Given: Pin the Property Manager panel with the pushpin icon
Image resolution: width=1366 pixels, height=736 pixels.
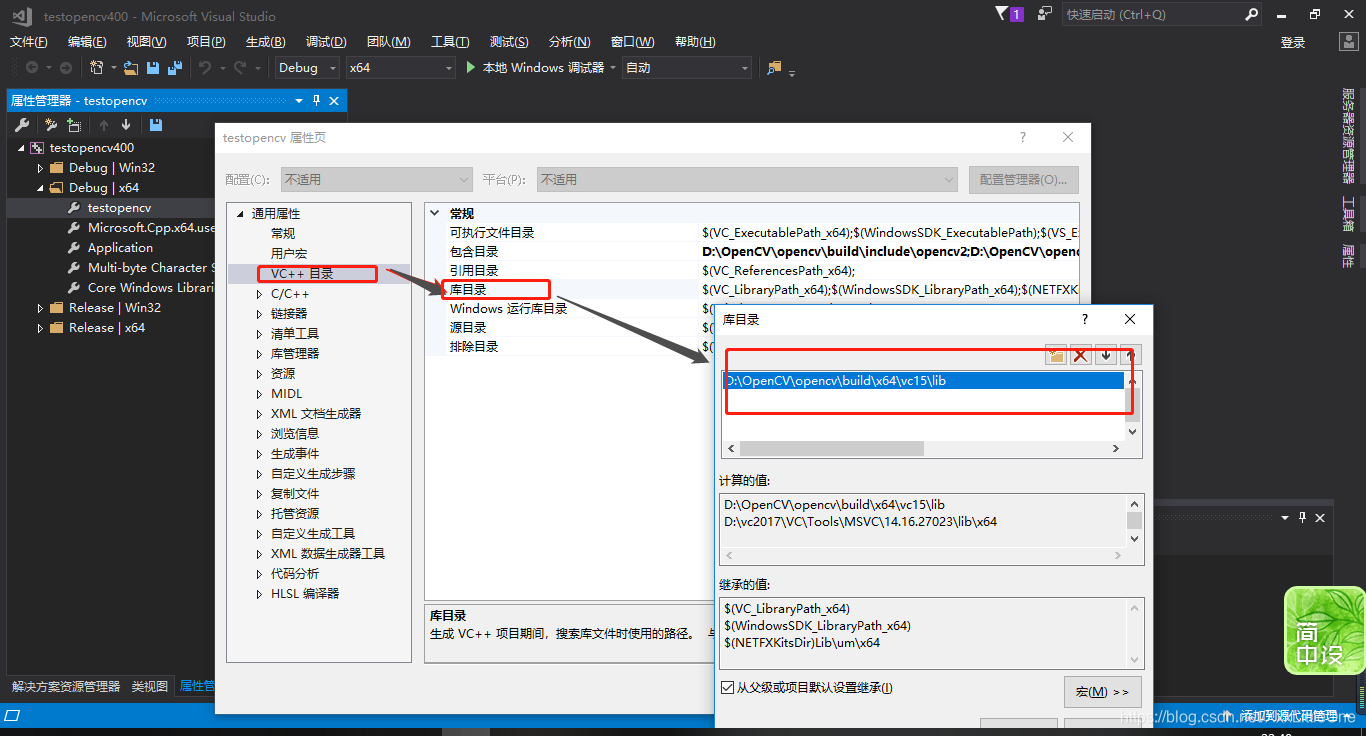Looking at the screenshot, I should pyautogui.click(x=316, y=101).
